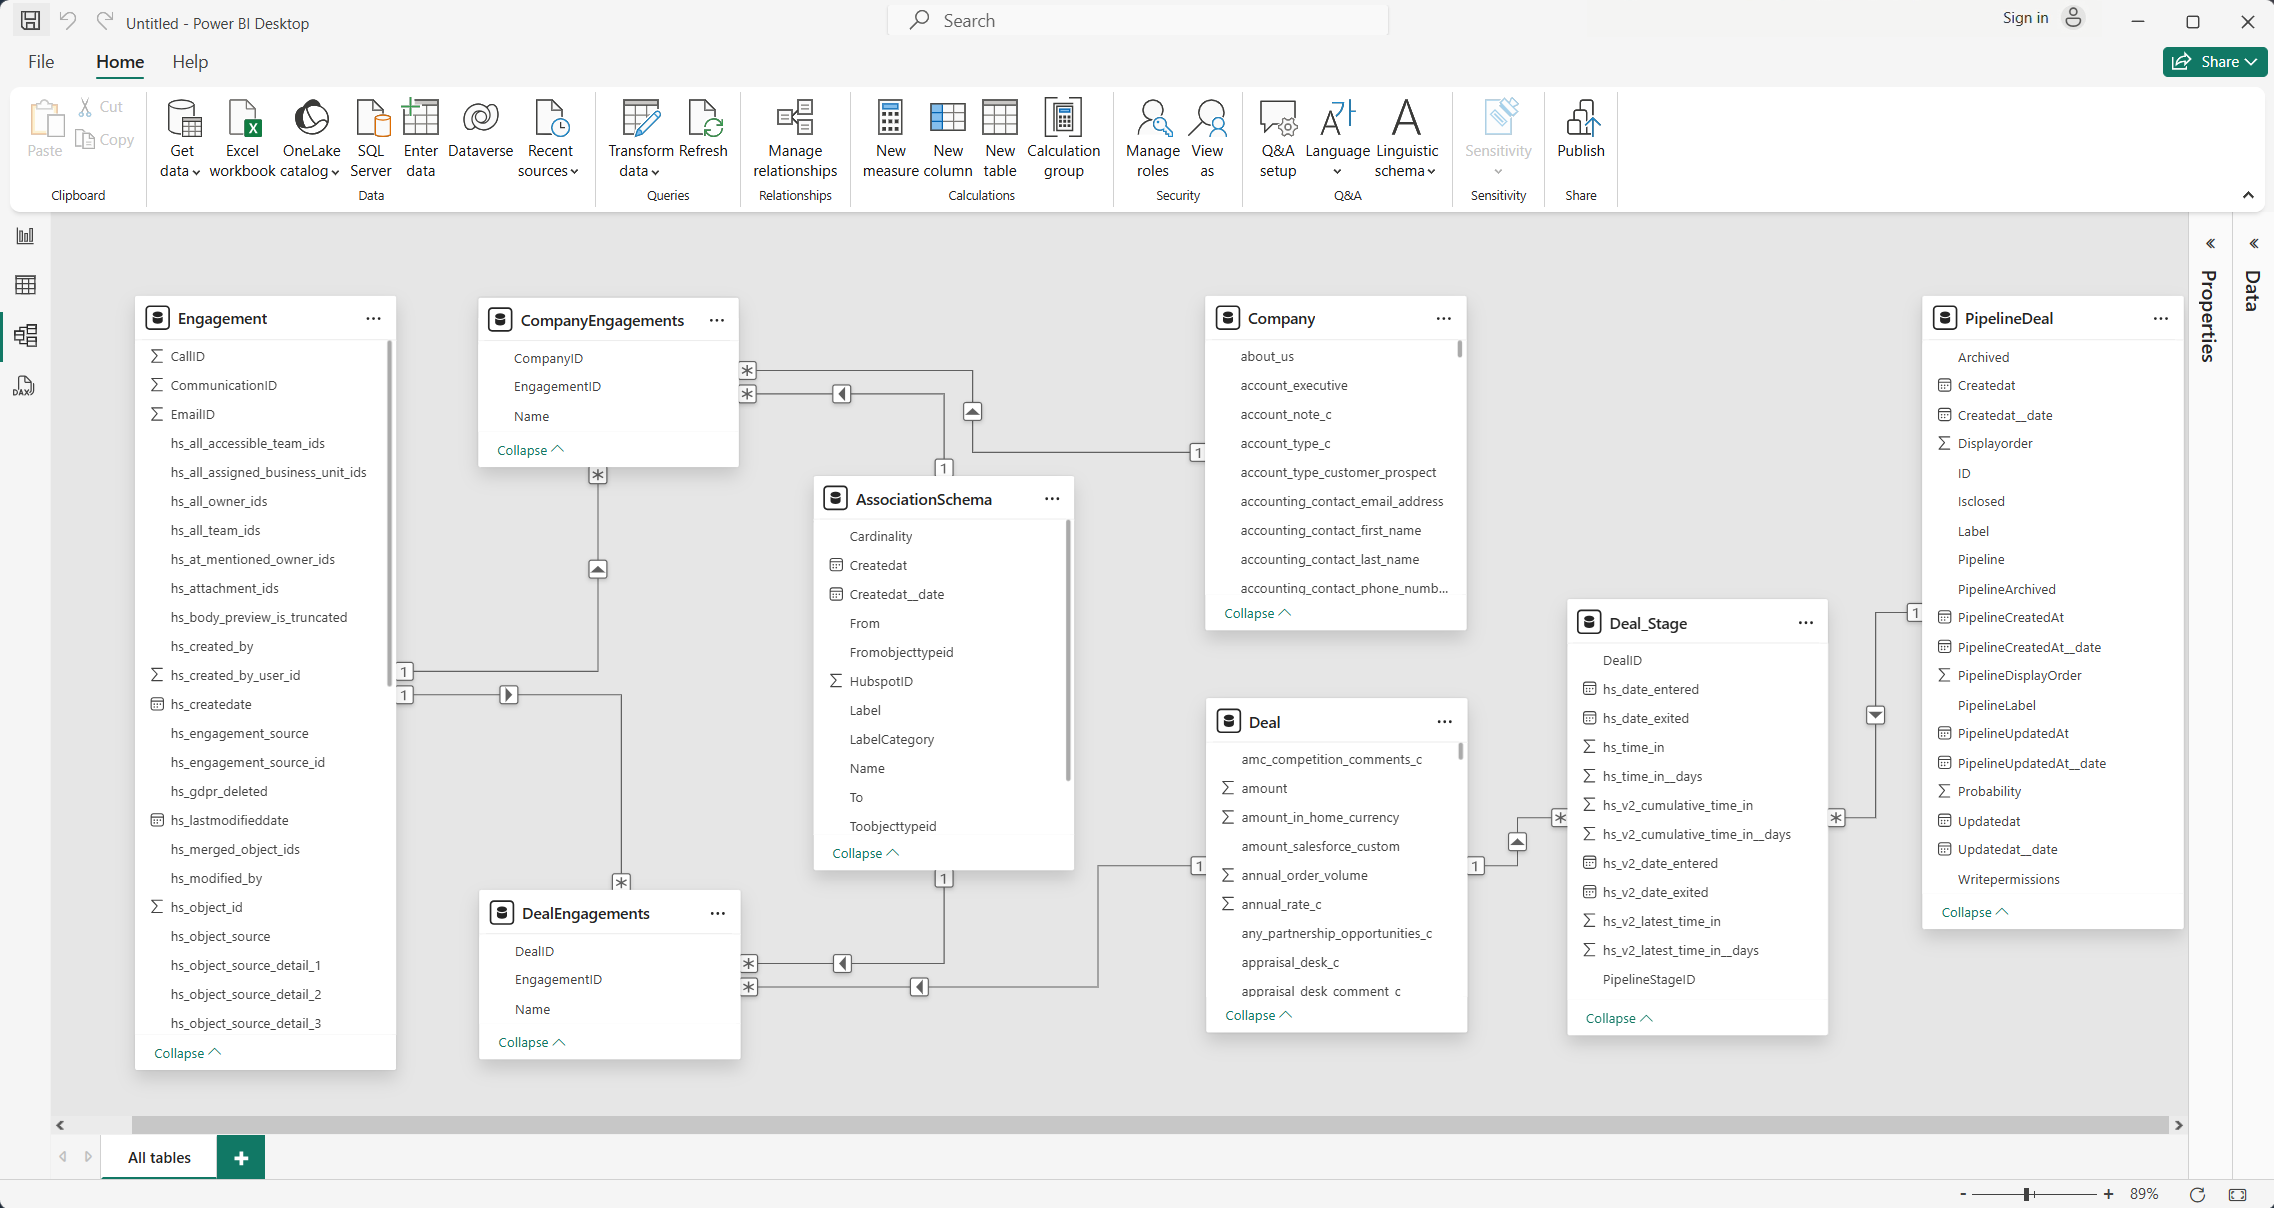The width and height of the screenshot is (2274, 1208).
Task: Open Q&A setup
Action: (1278, 139)
